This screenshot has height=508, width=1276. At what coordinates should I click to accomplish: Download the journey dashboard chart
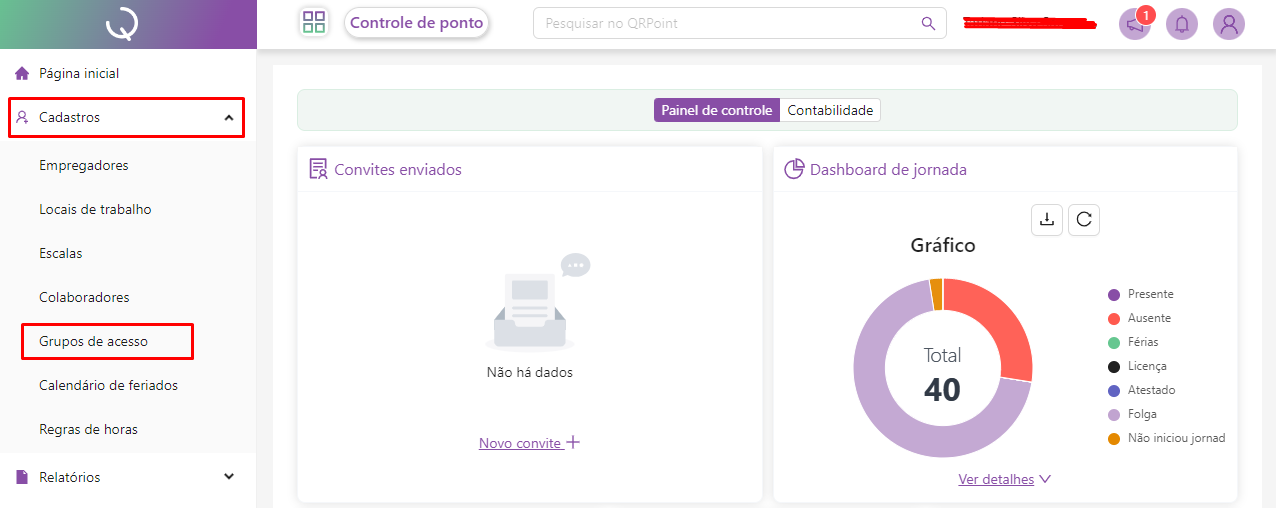(1047, 220)
